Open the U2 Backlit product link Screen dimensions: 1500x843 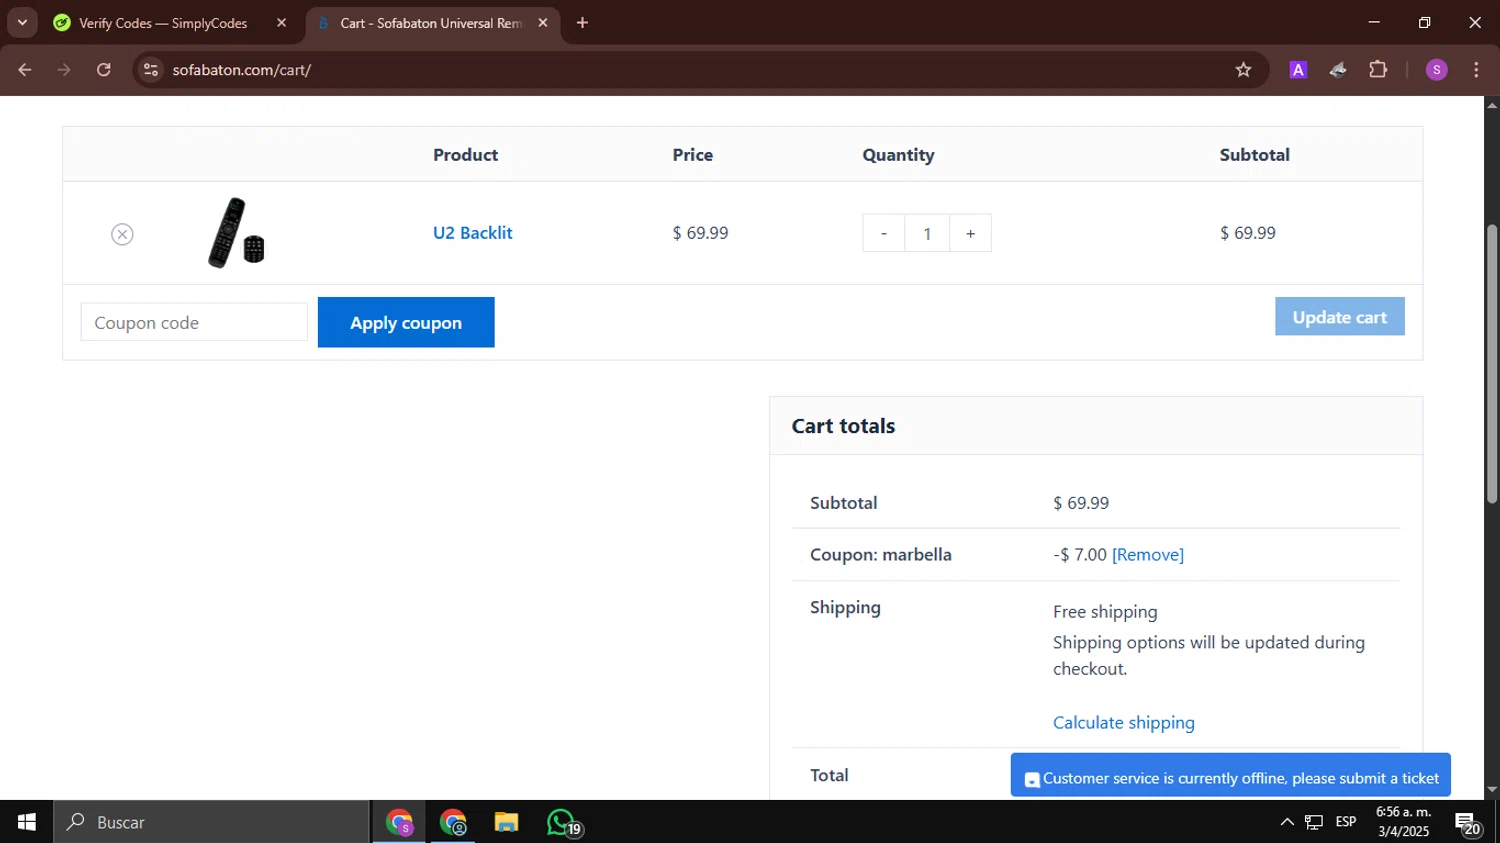472,233
